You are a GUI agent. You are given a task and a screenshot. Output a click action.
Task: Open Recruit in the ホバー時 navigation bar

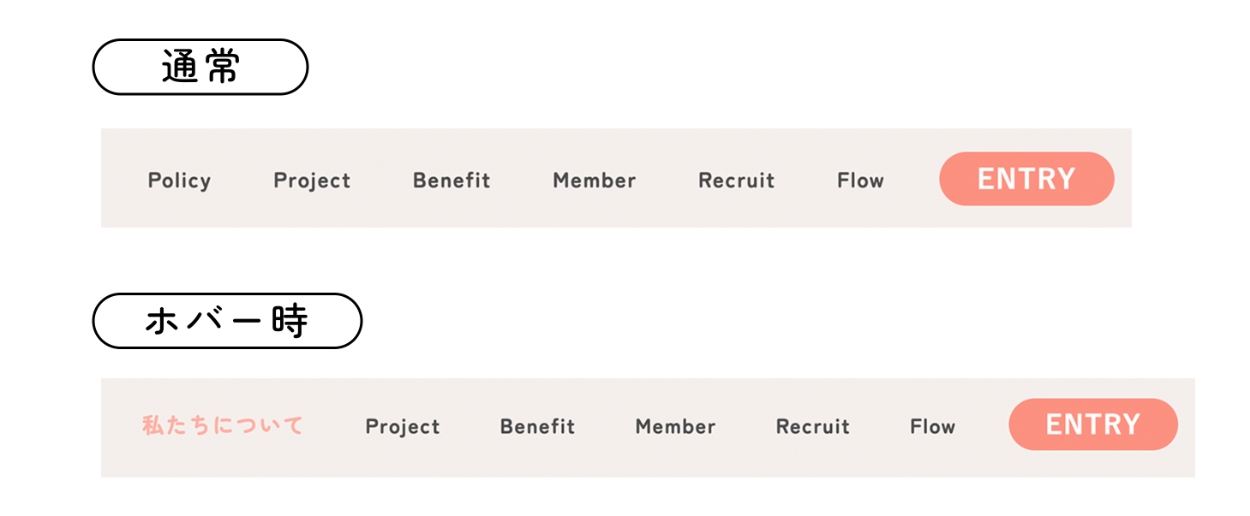812,427
